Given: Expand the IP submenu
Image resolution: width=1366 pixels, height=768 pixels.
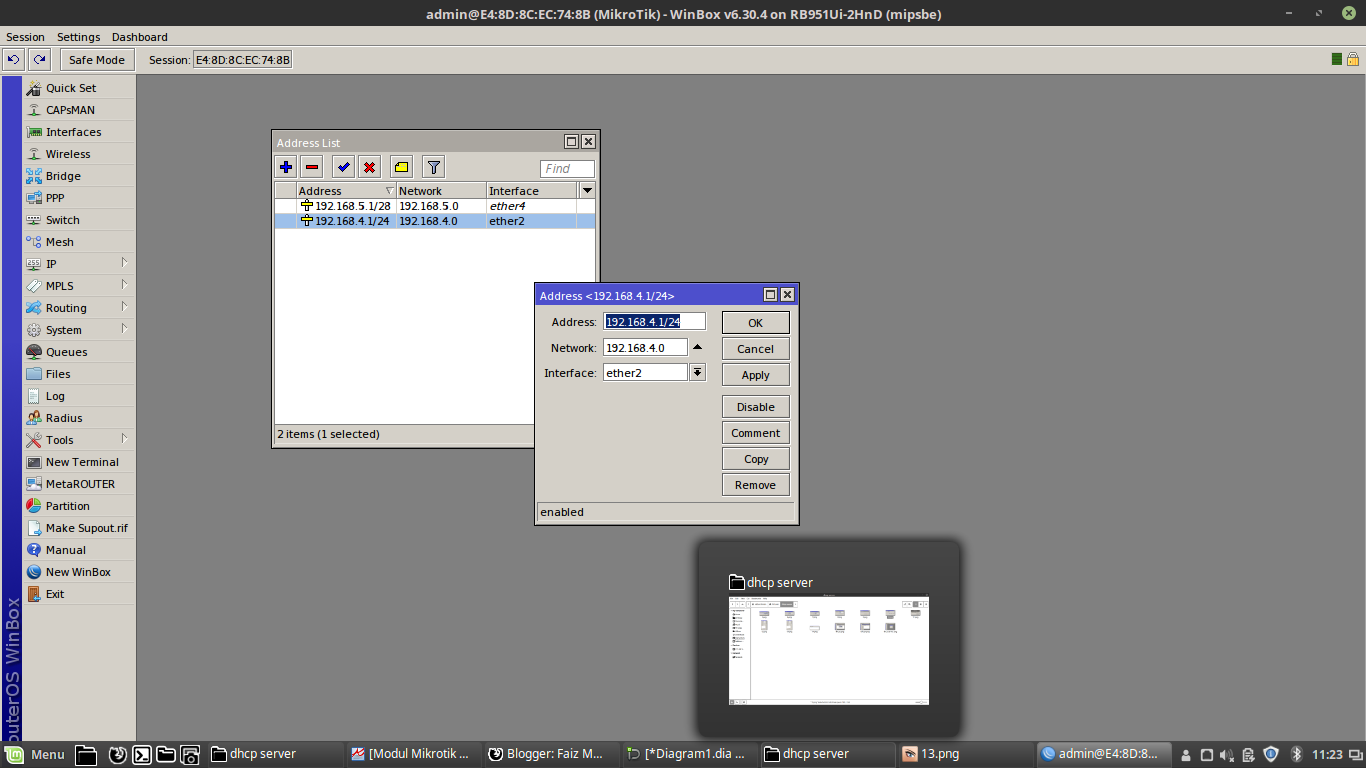Looking at the screenshot, I should pyautogui.click(x=78, y=264).
